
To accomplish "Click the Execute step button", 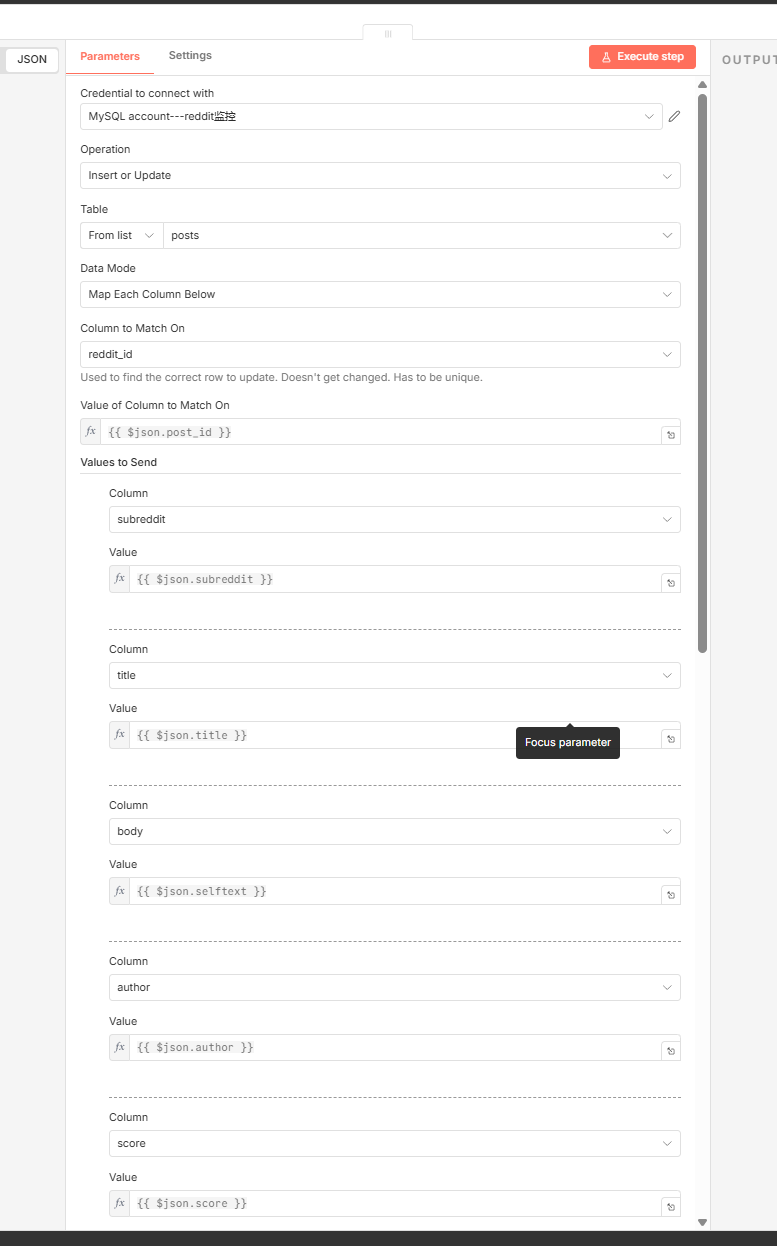I will click(642, 57).
